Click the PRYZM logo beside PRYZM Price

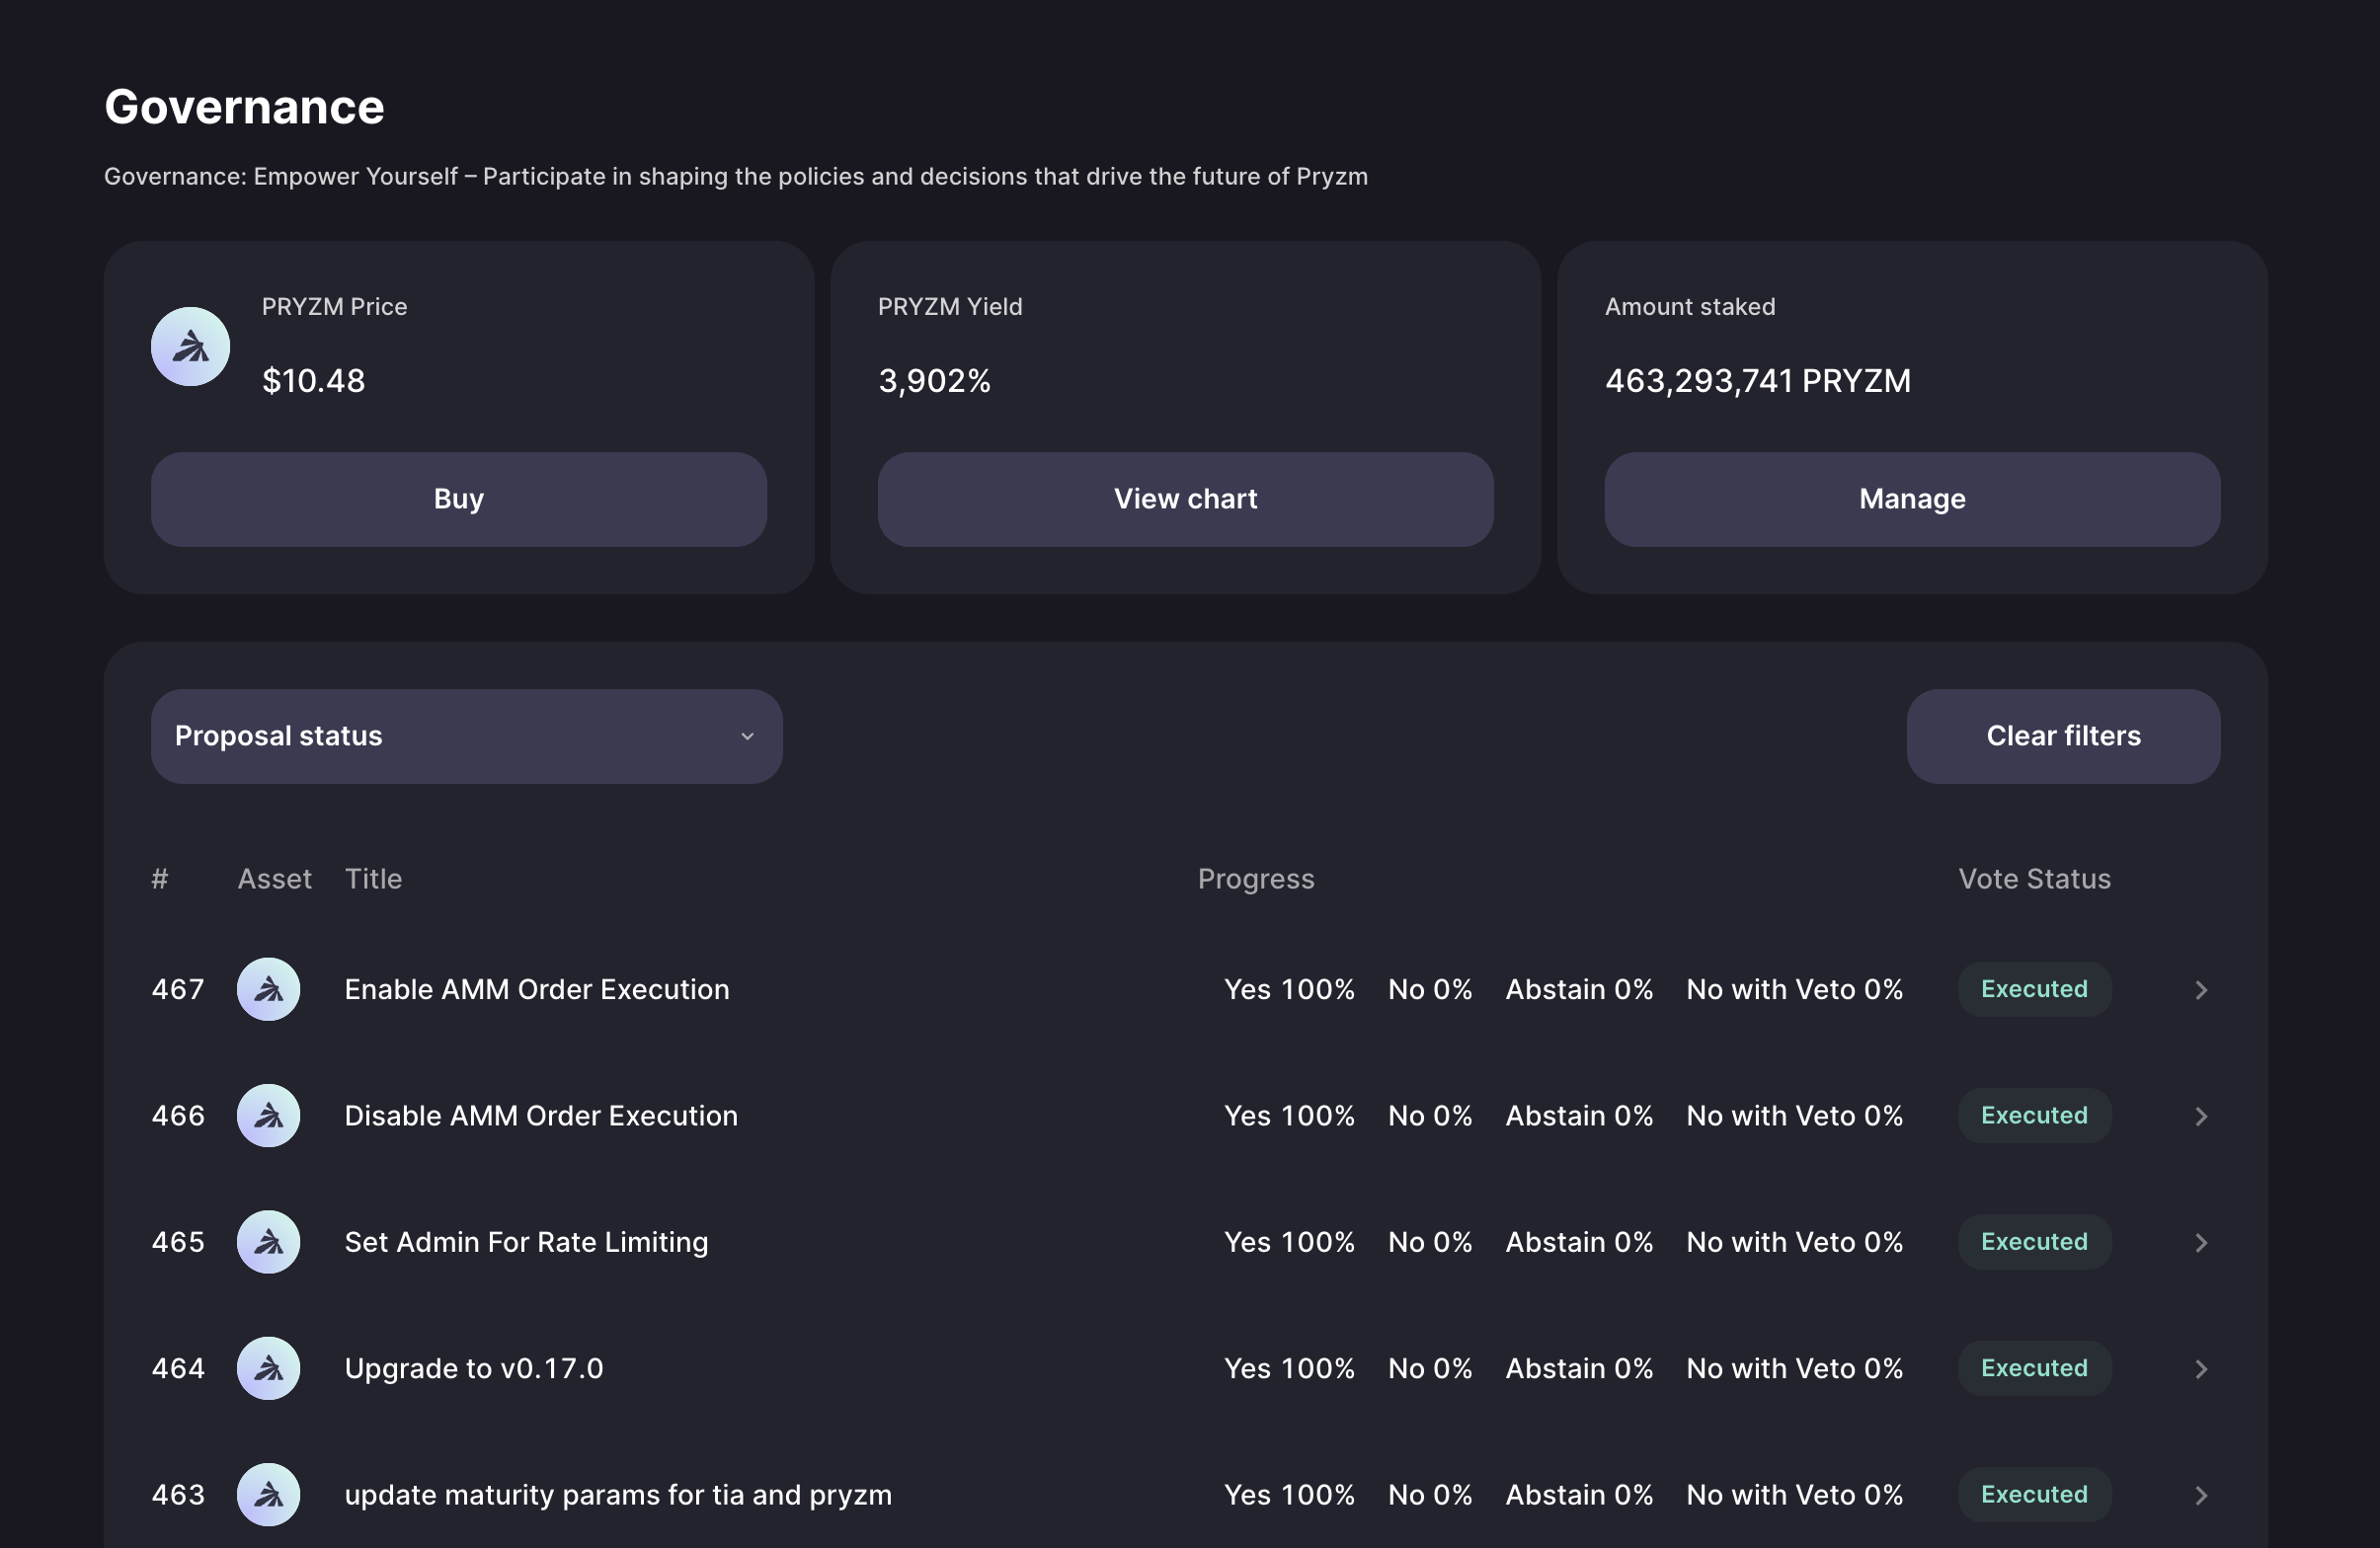pos(190,346)
